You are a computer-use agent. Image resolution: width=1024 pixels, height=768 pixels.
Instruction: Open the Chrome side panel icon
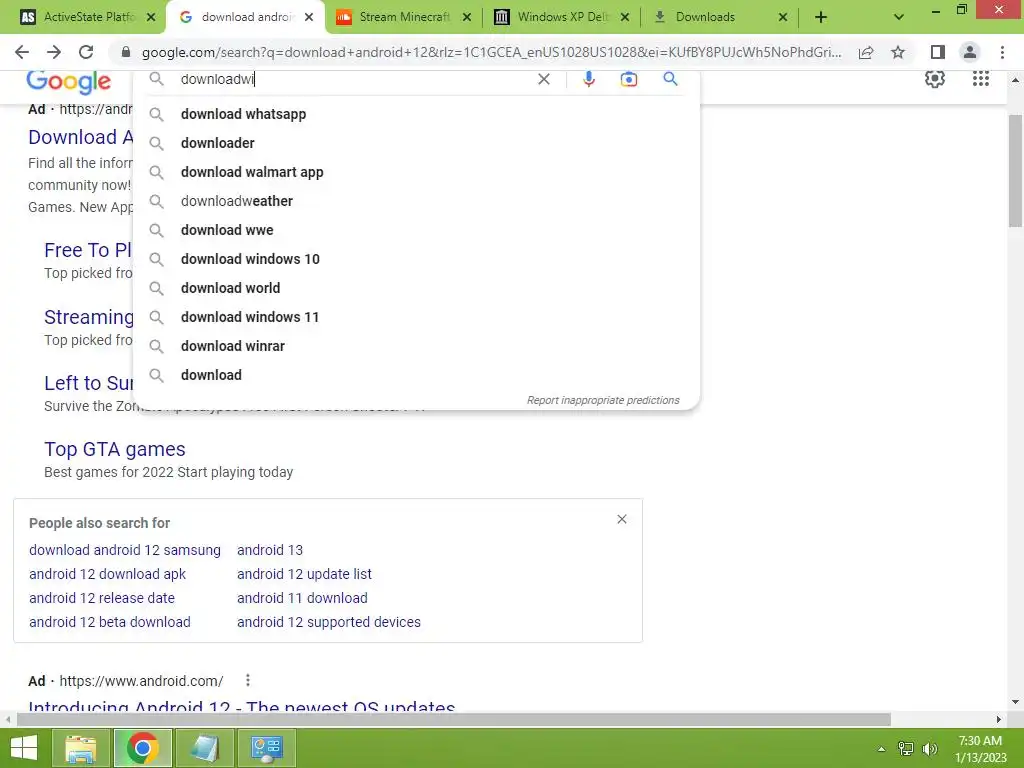click(x=938, y=52)
